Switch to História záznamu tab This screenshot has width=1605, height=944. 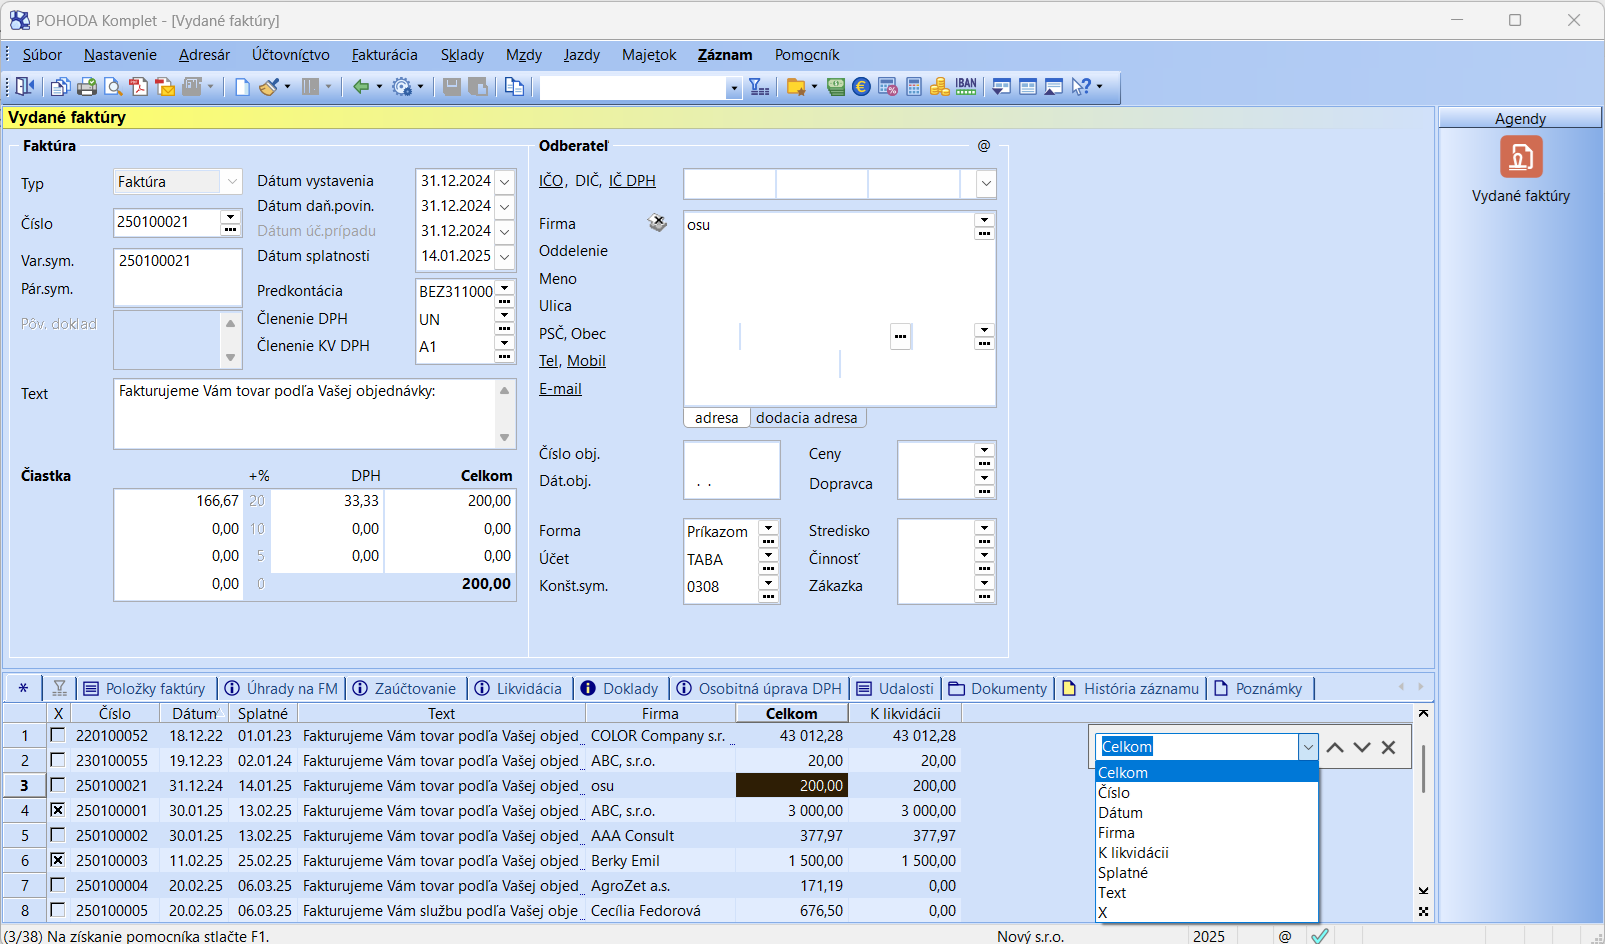pos(1130,688)
